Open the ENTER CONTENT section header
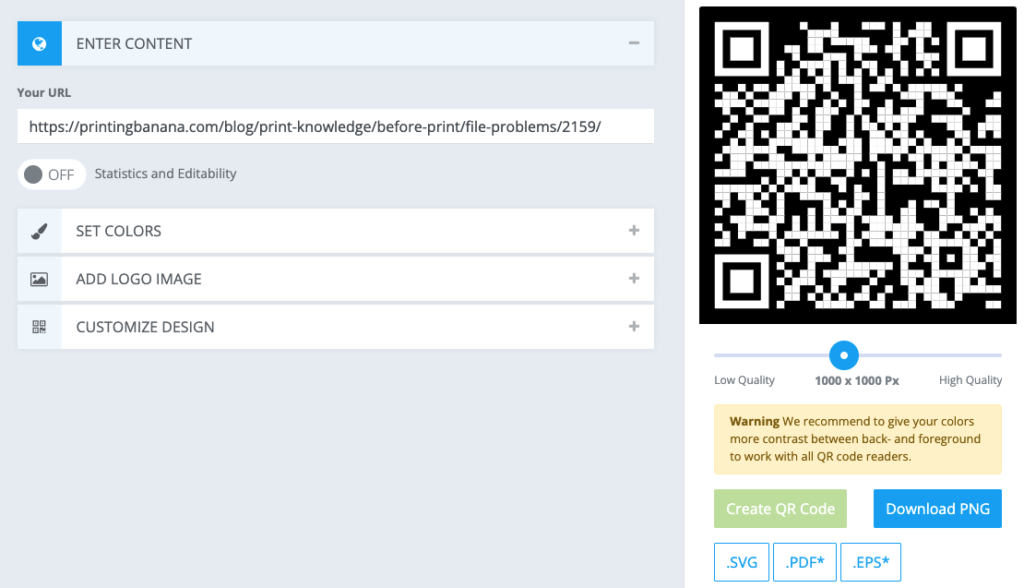The width and height of the screenshot is (1024, 588). tap(336, 43)
